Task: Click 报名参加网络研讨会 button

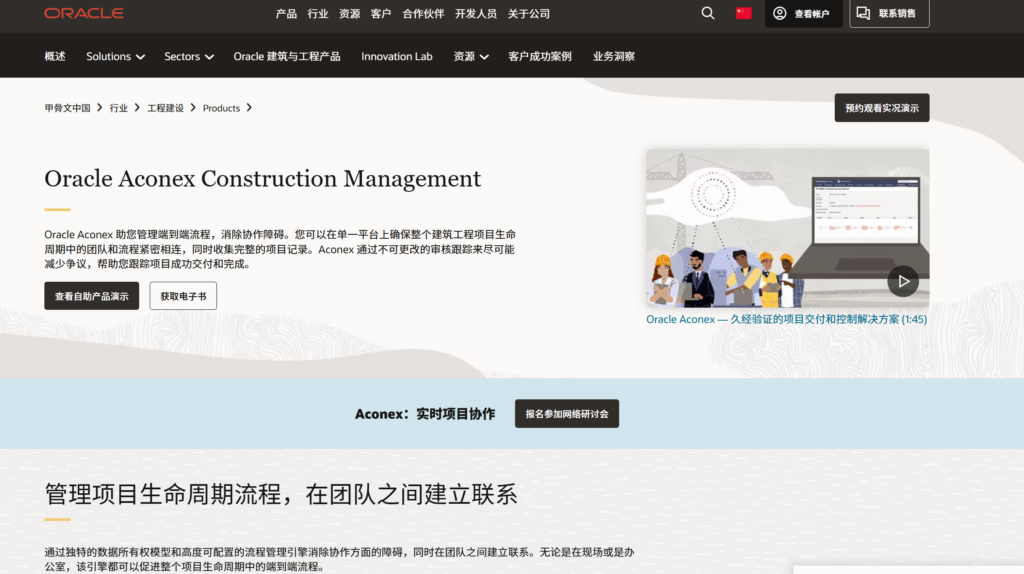Action: click(567, 414)
